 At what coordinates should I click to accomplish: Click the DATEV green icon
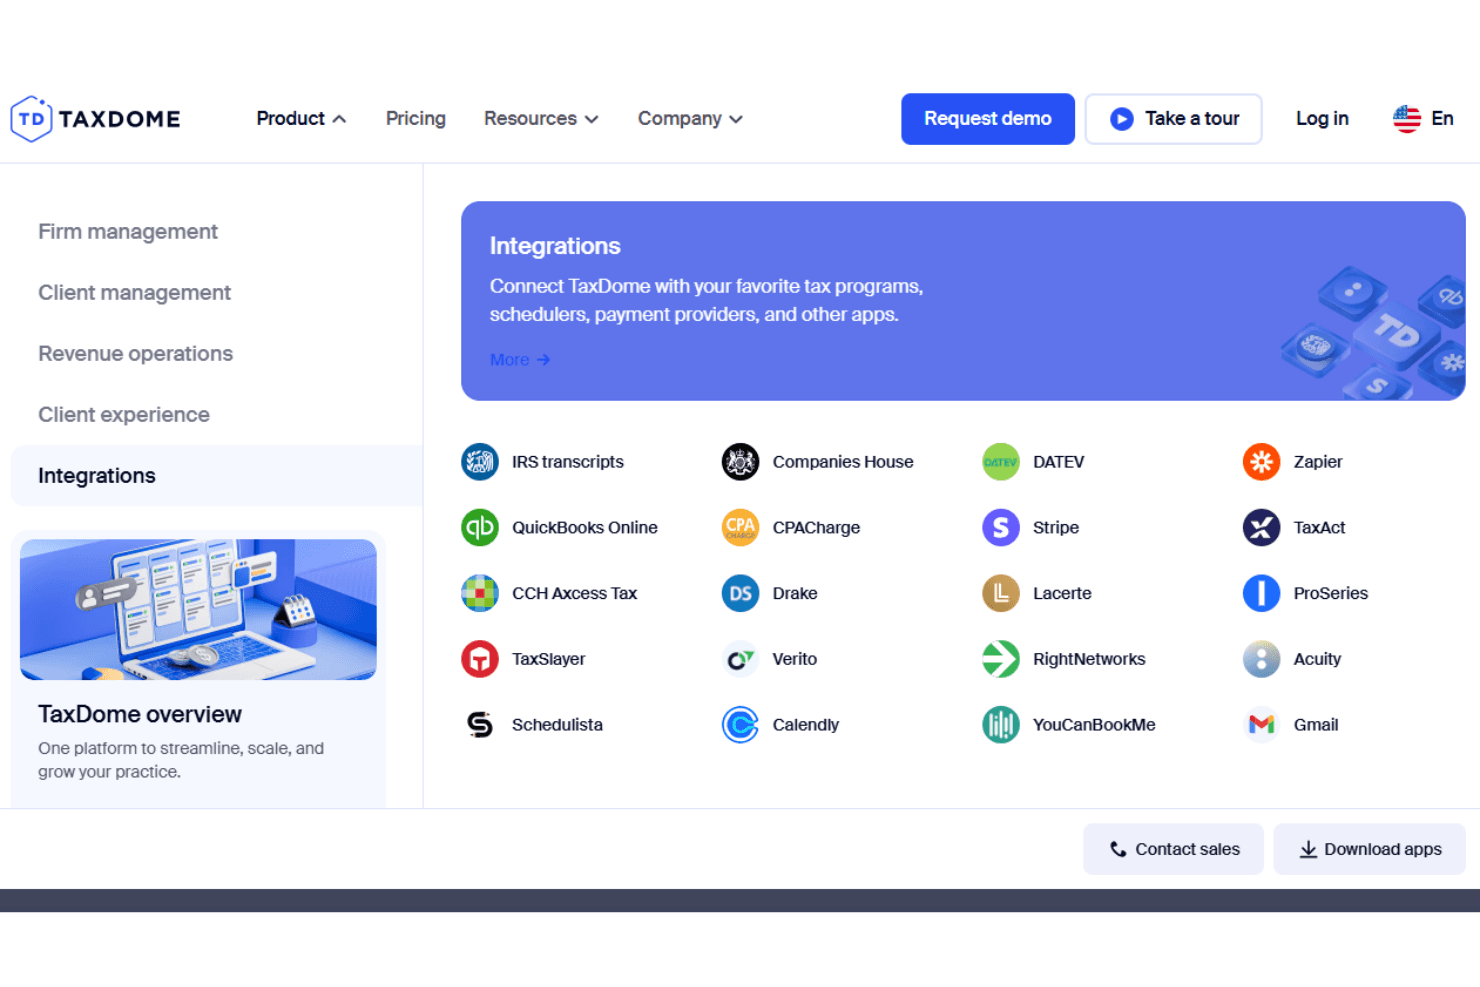tap(1001, 462)
